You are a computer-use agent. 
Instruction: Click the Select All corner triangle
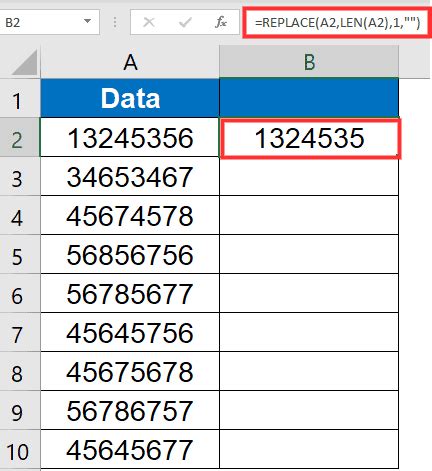pyautogui.click(x=25, y=62)
